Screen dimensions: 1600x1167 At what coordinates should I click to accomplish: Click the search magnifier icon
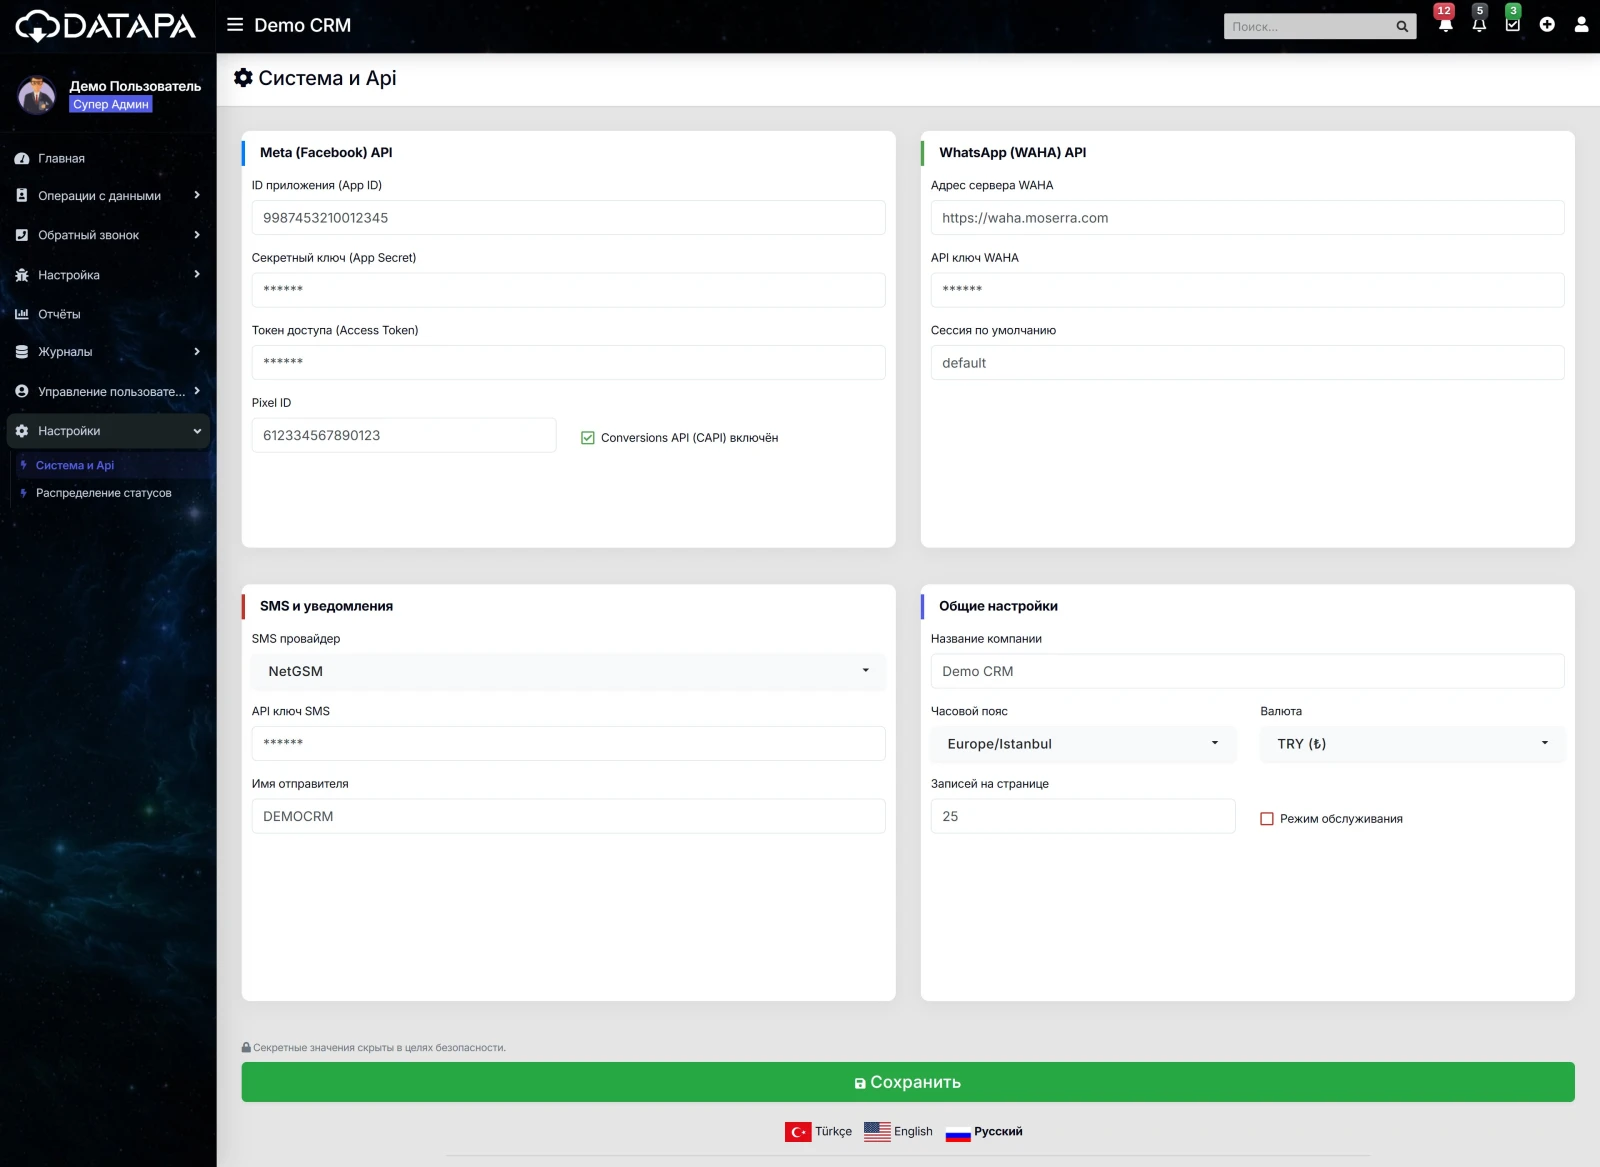coord(1402,27)
